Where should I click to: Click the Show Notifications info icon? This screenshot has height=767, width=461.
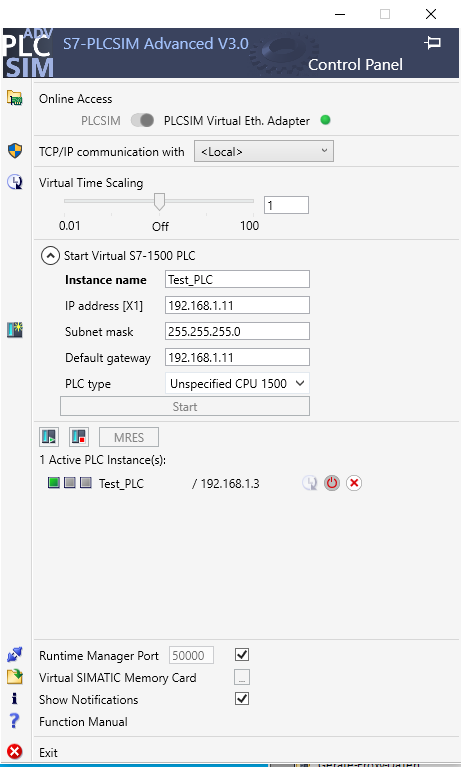14,699
